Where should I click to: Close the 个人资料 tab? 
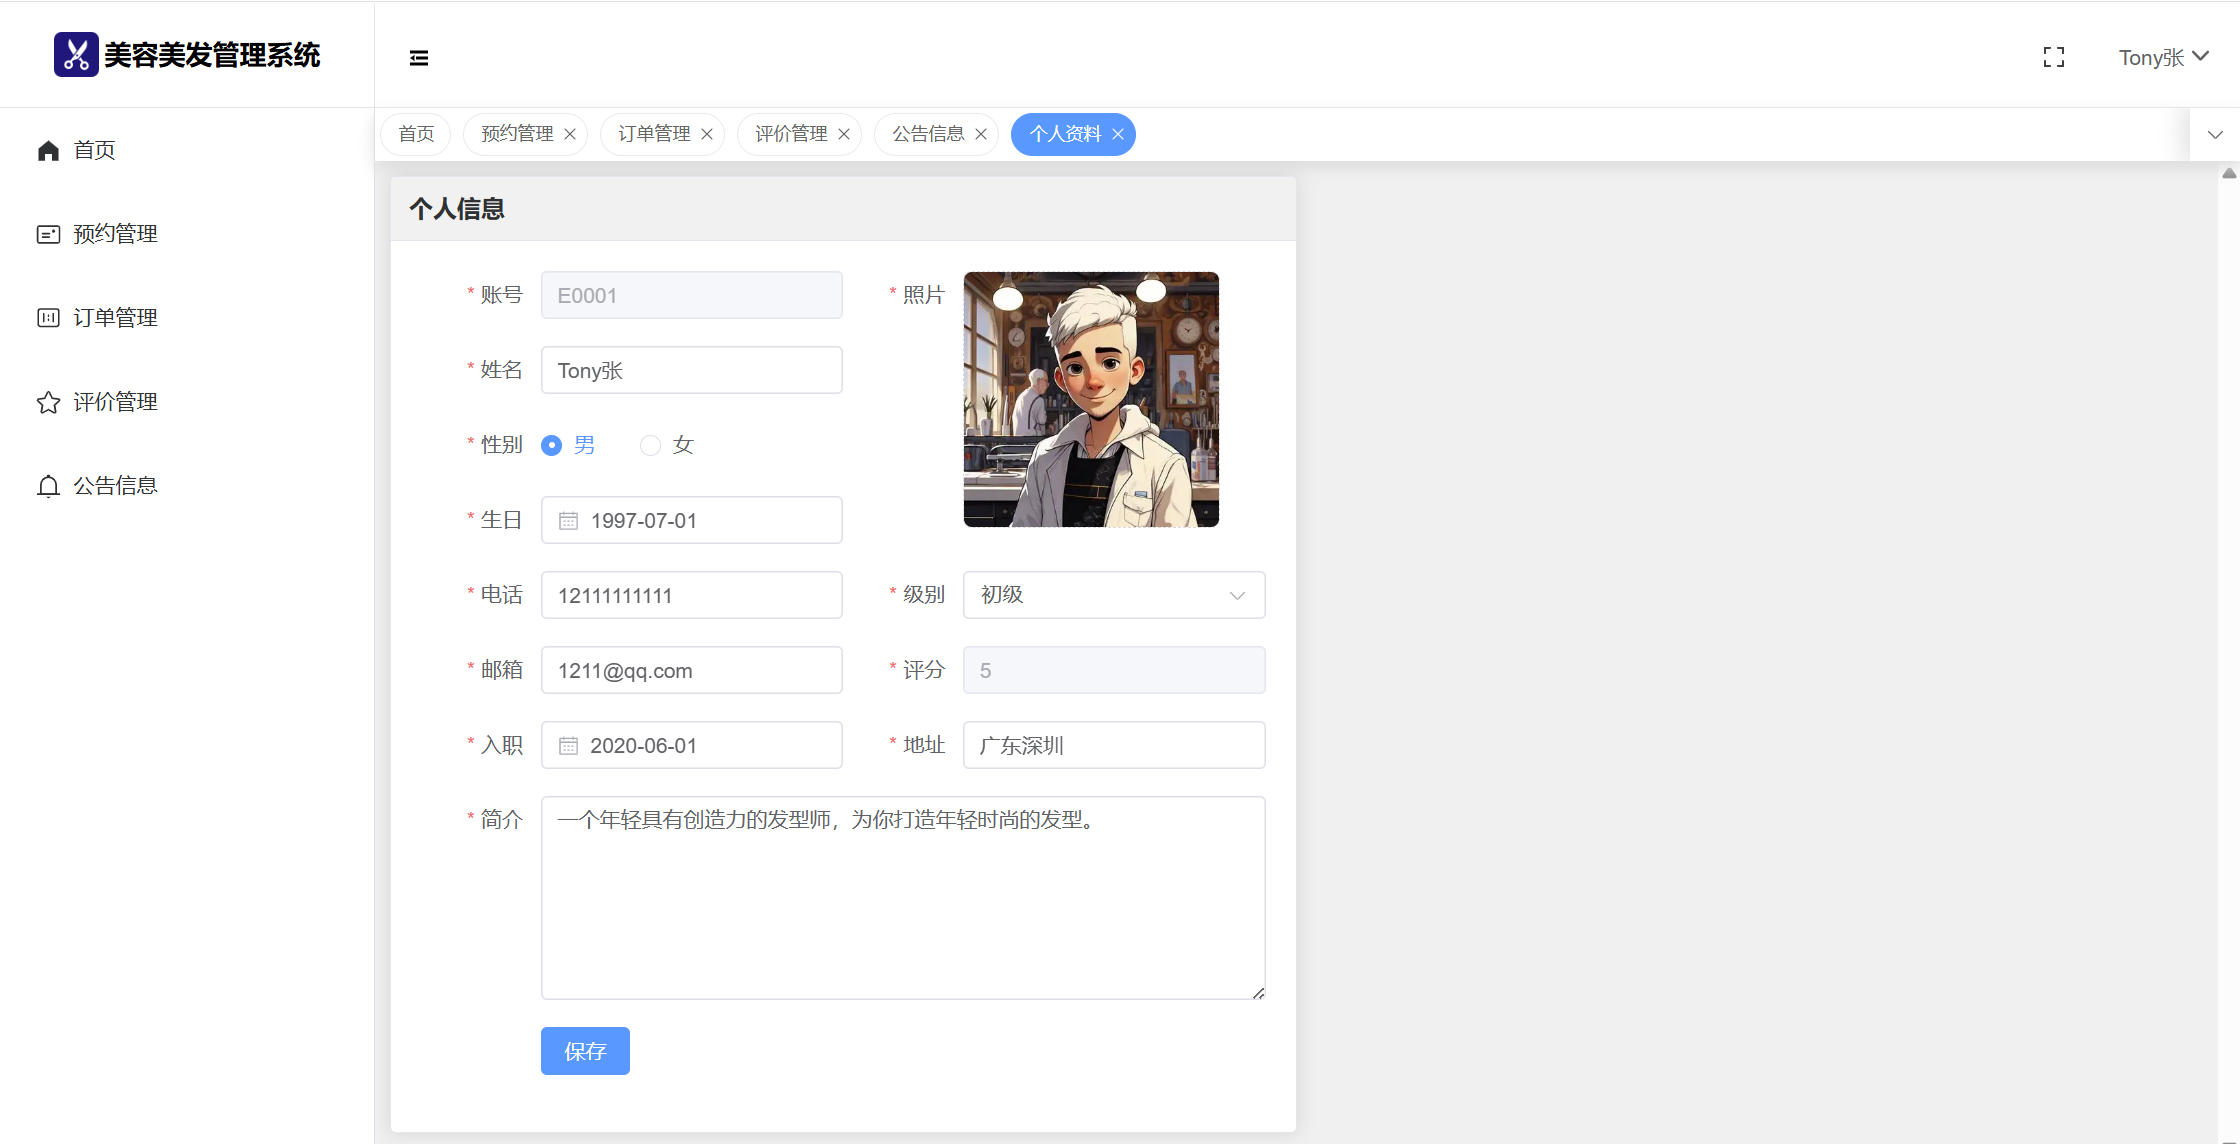coord(1118,135)
